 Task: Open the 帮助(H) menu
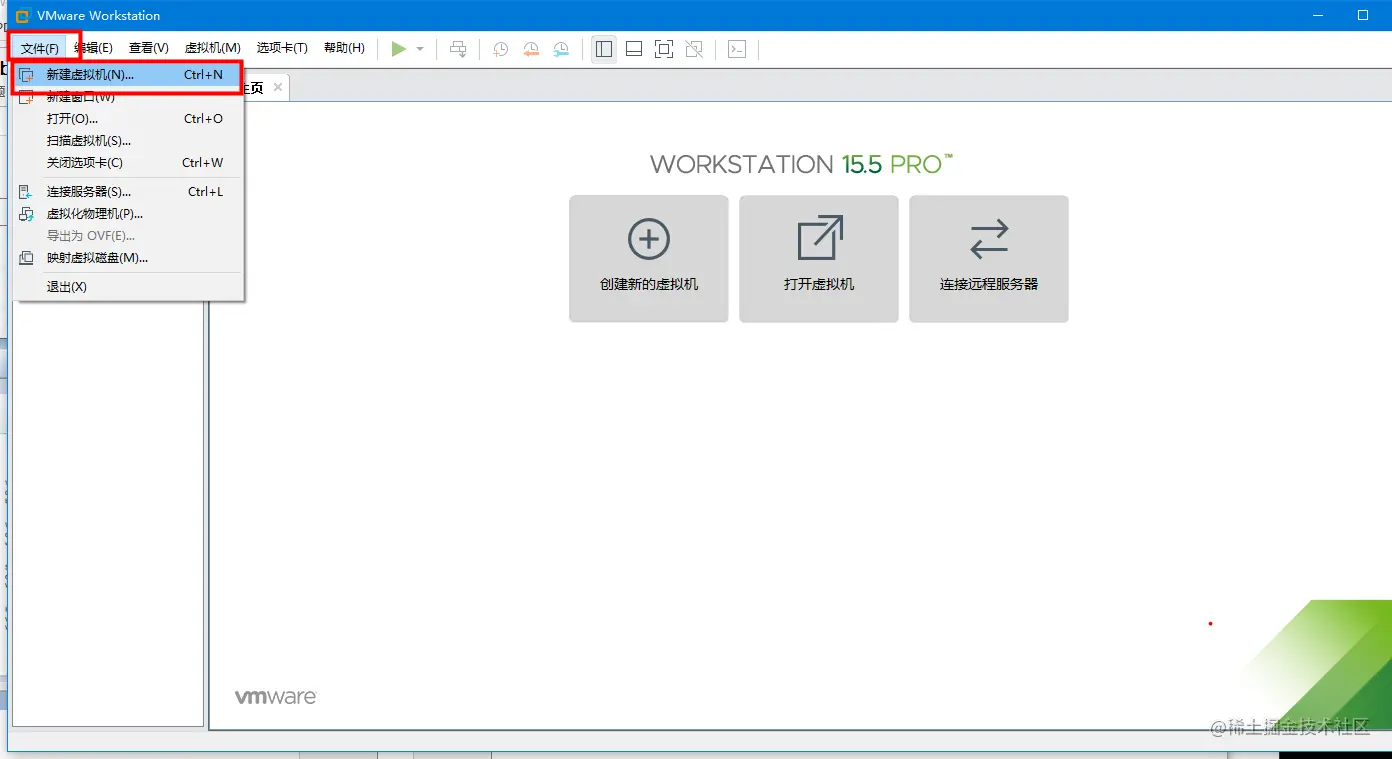[x=344, y=48]
